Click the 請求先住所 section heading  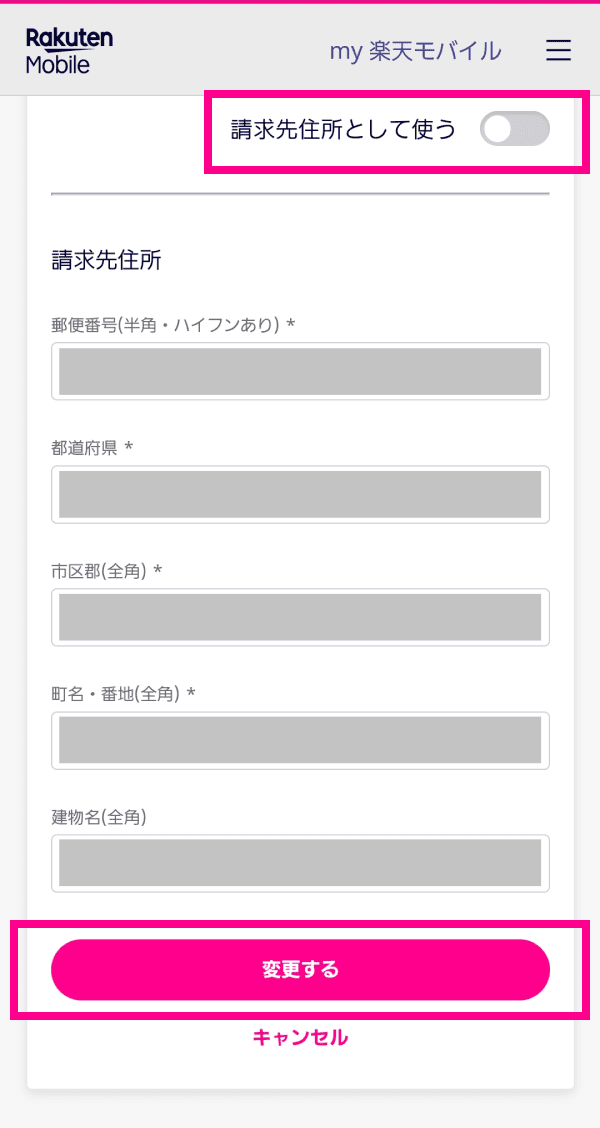[106, 261]
